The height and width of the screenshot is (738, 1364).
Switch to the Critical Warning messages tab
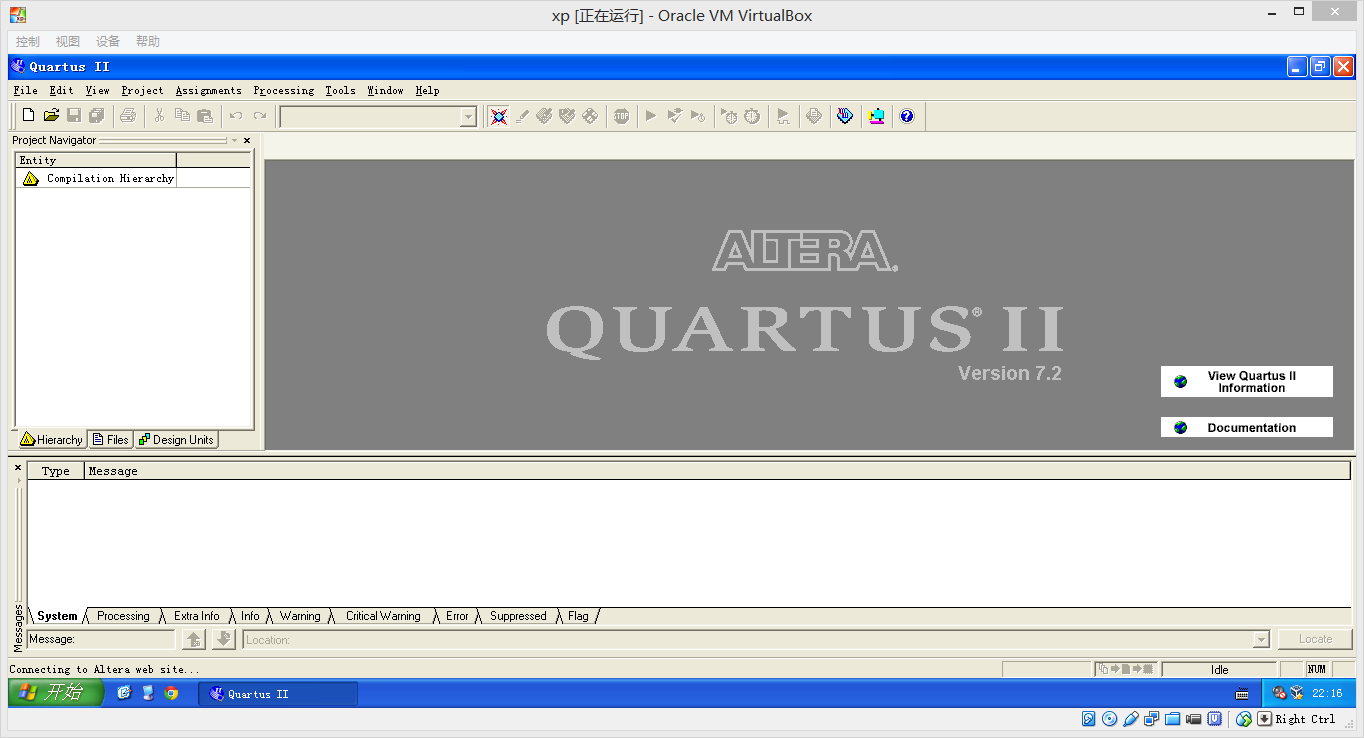(383, 616)
